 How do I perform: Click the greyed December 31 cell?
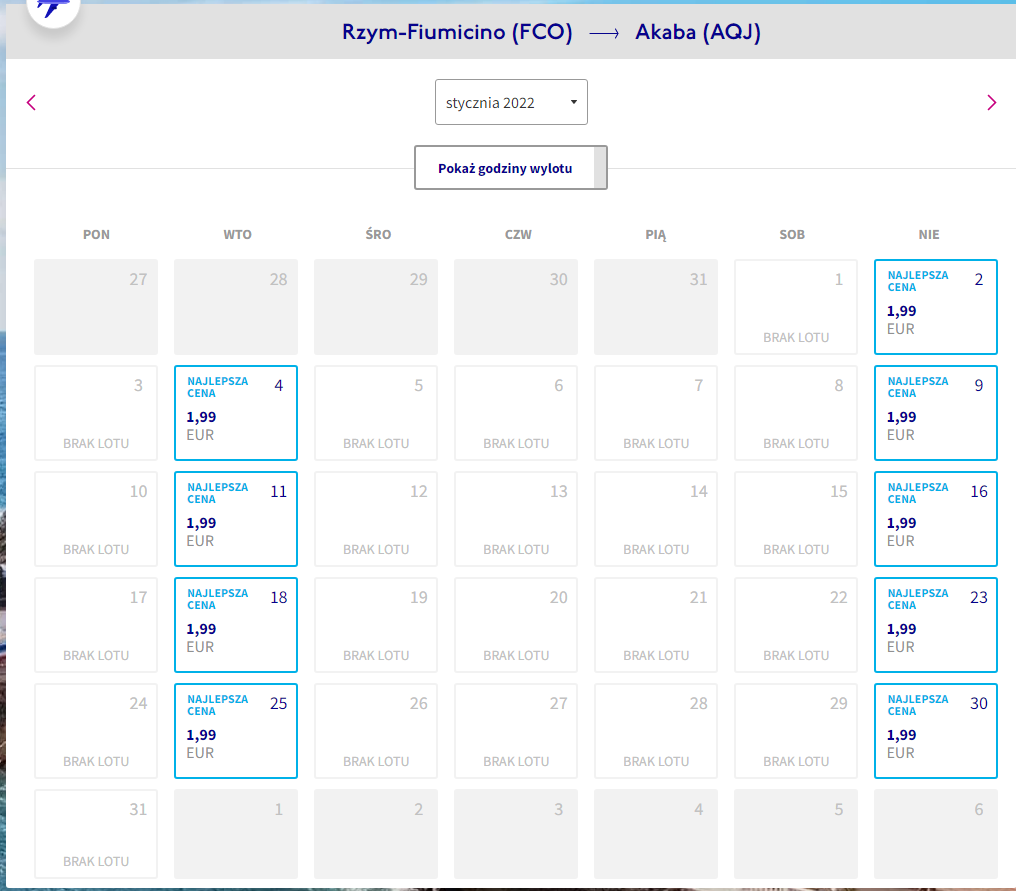656,307
